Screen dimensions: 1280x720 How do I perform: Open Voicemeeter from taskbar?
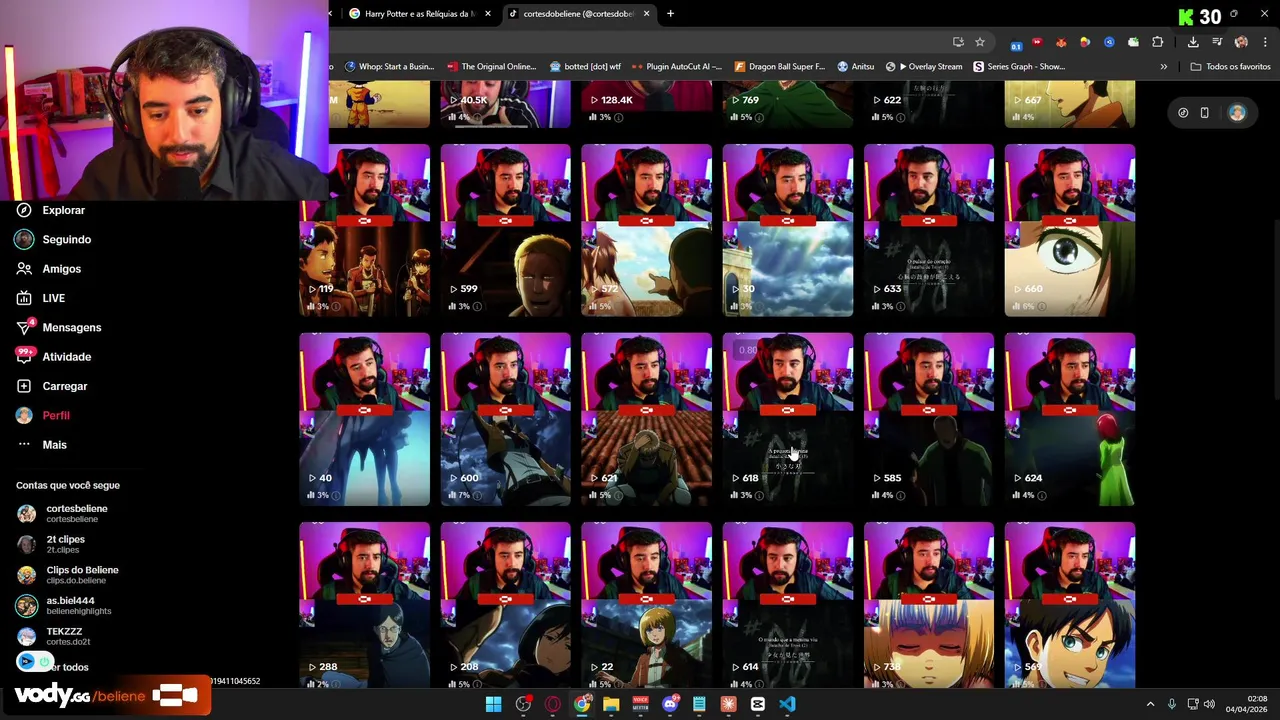[x=641, y=704]
